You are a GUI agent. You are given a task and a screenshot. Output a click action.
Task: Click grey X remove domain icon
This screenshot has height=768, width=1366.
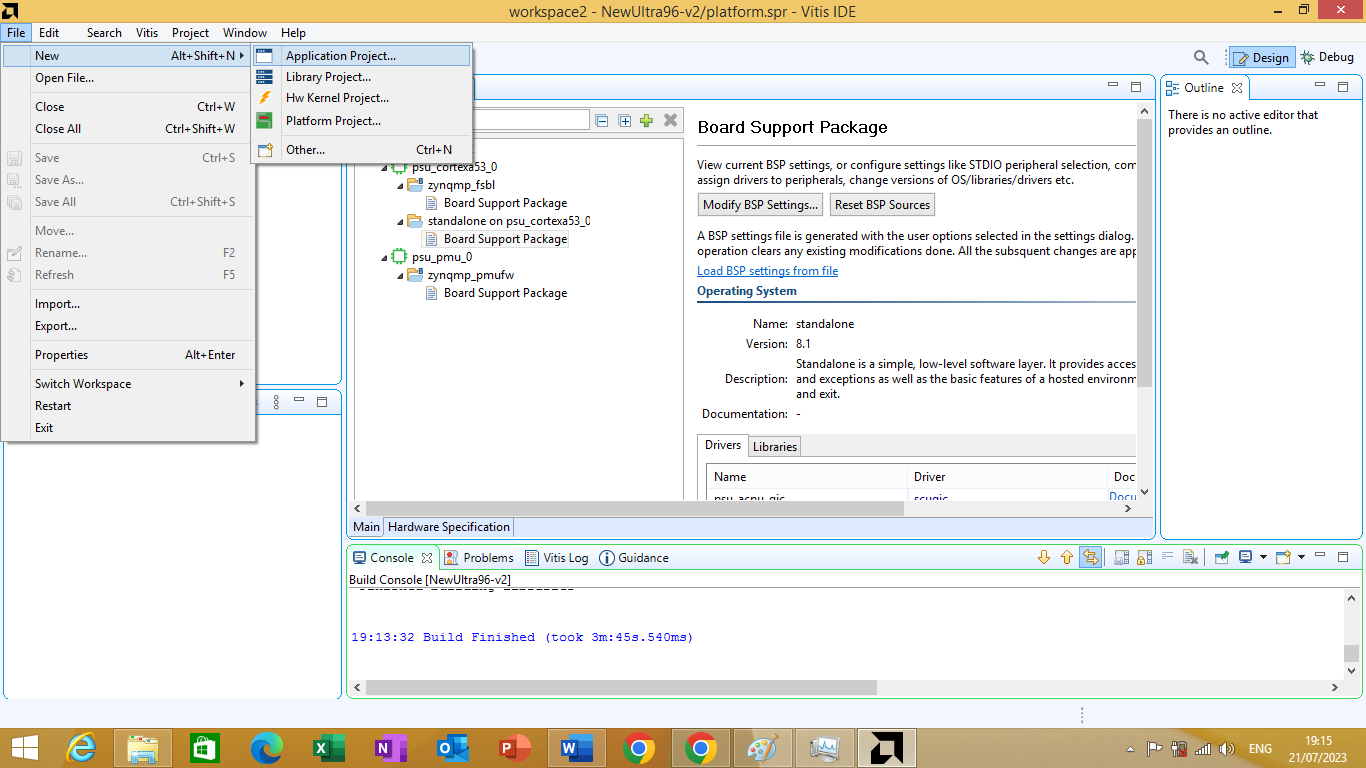671,121
